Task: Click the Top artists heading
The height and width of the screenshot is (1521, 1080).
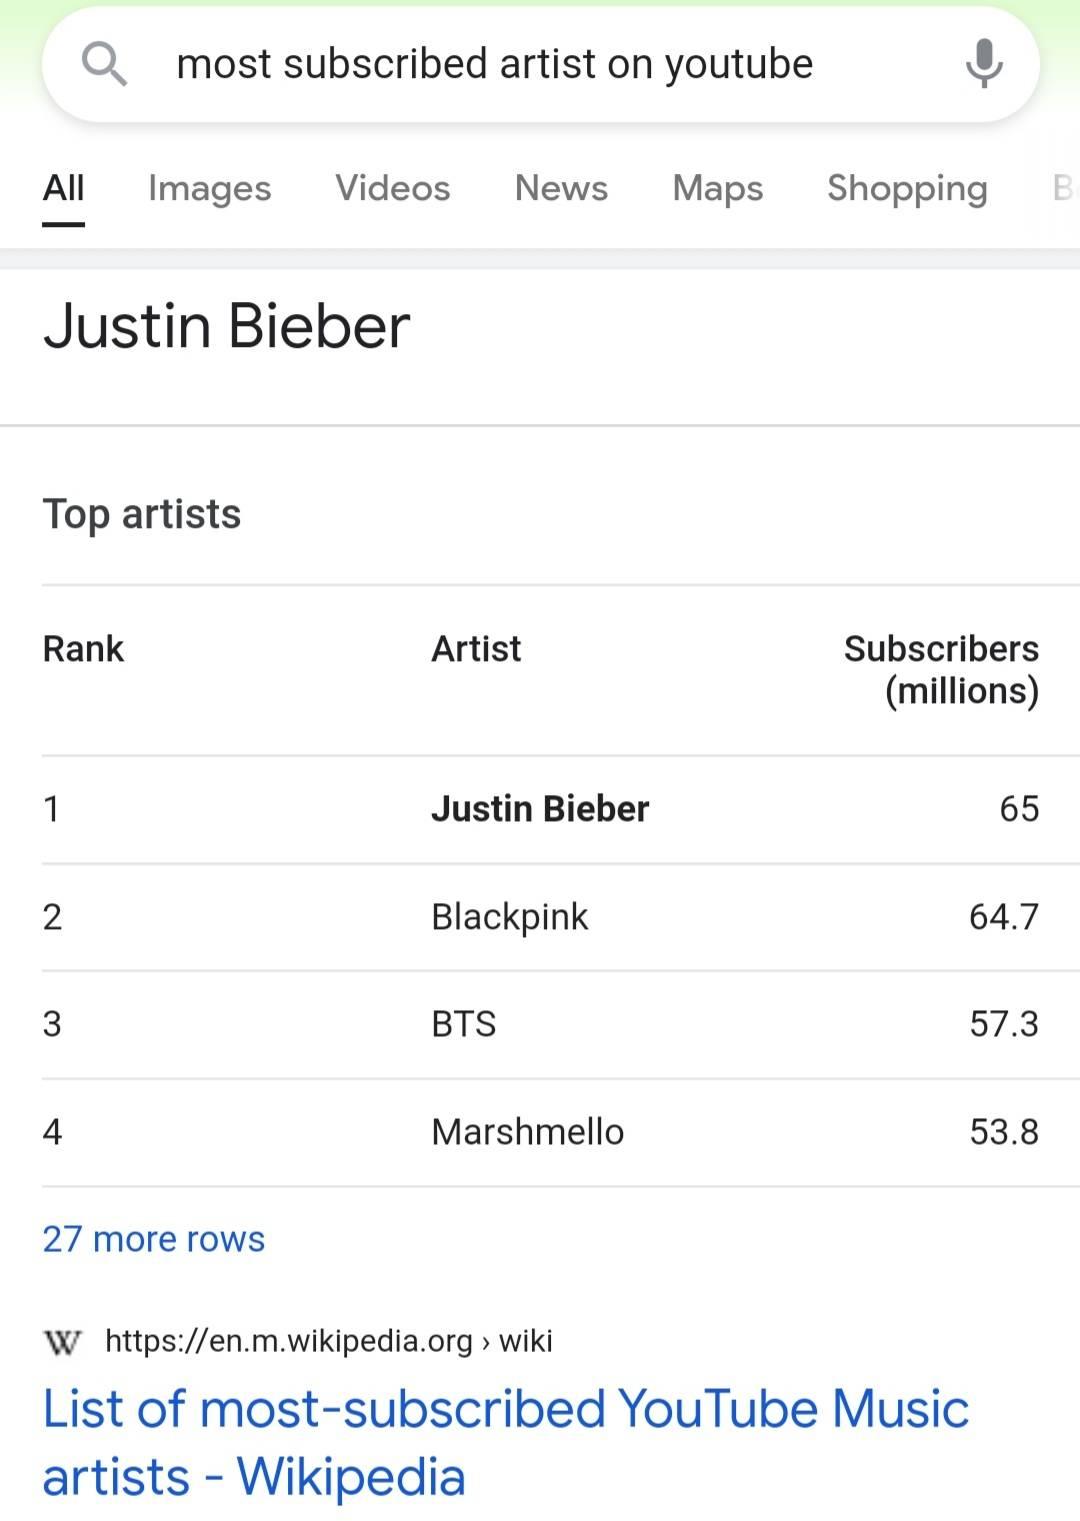Action: tap(142, 514)
